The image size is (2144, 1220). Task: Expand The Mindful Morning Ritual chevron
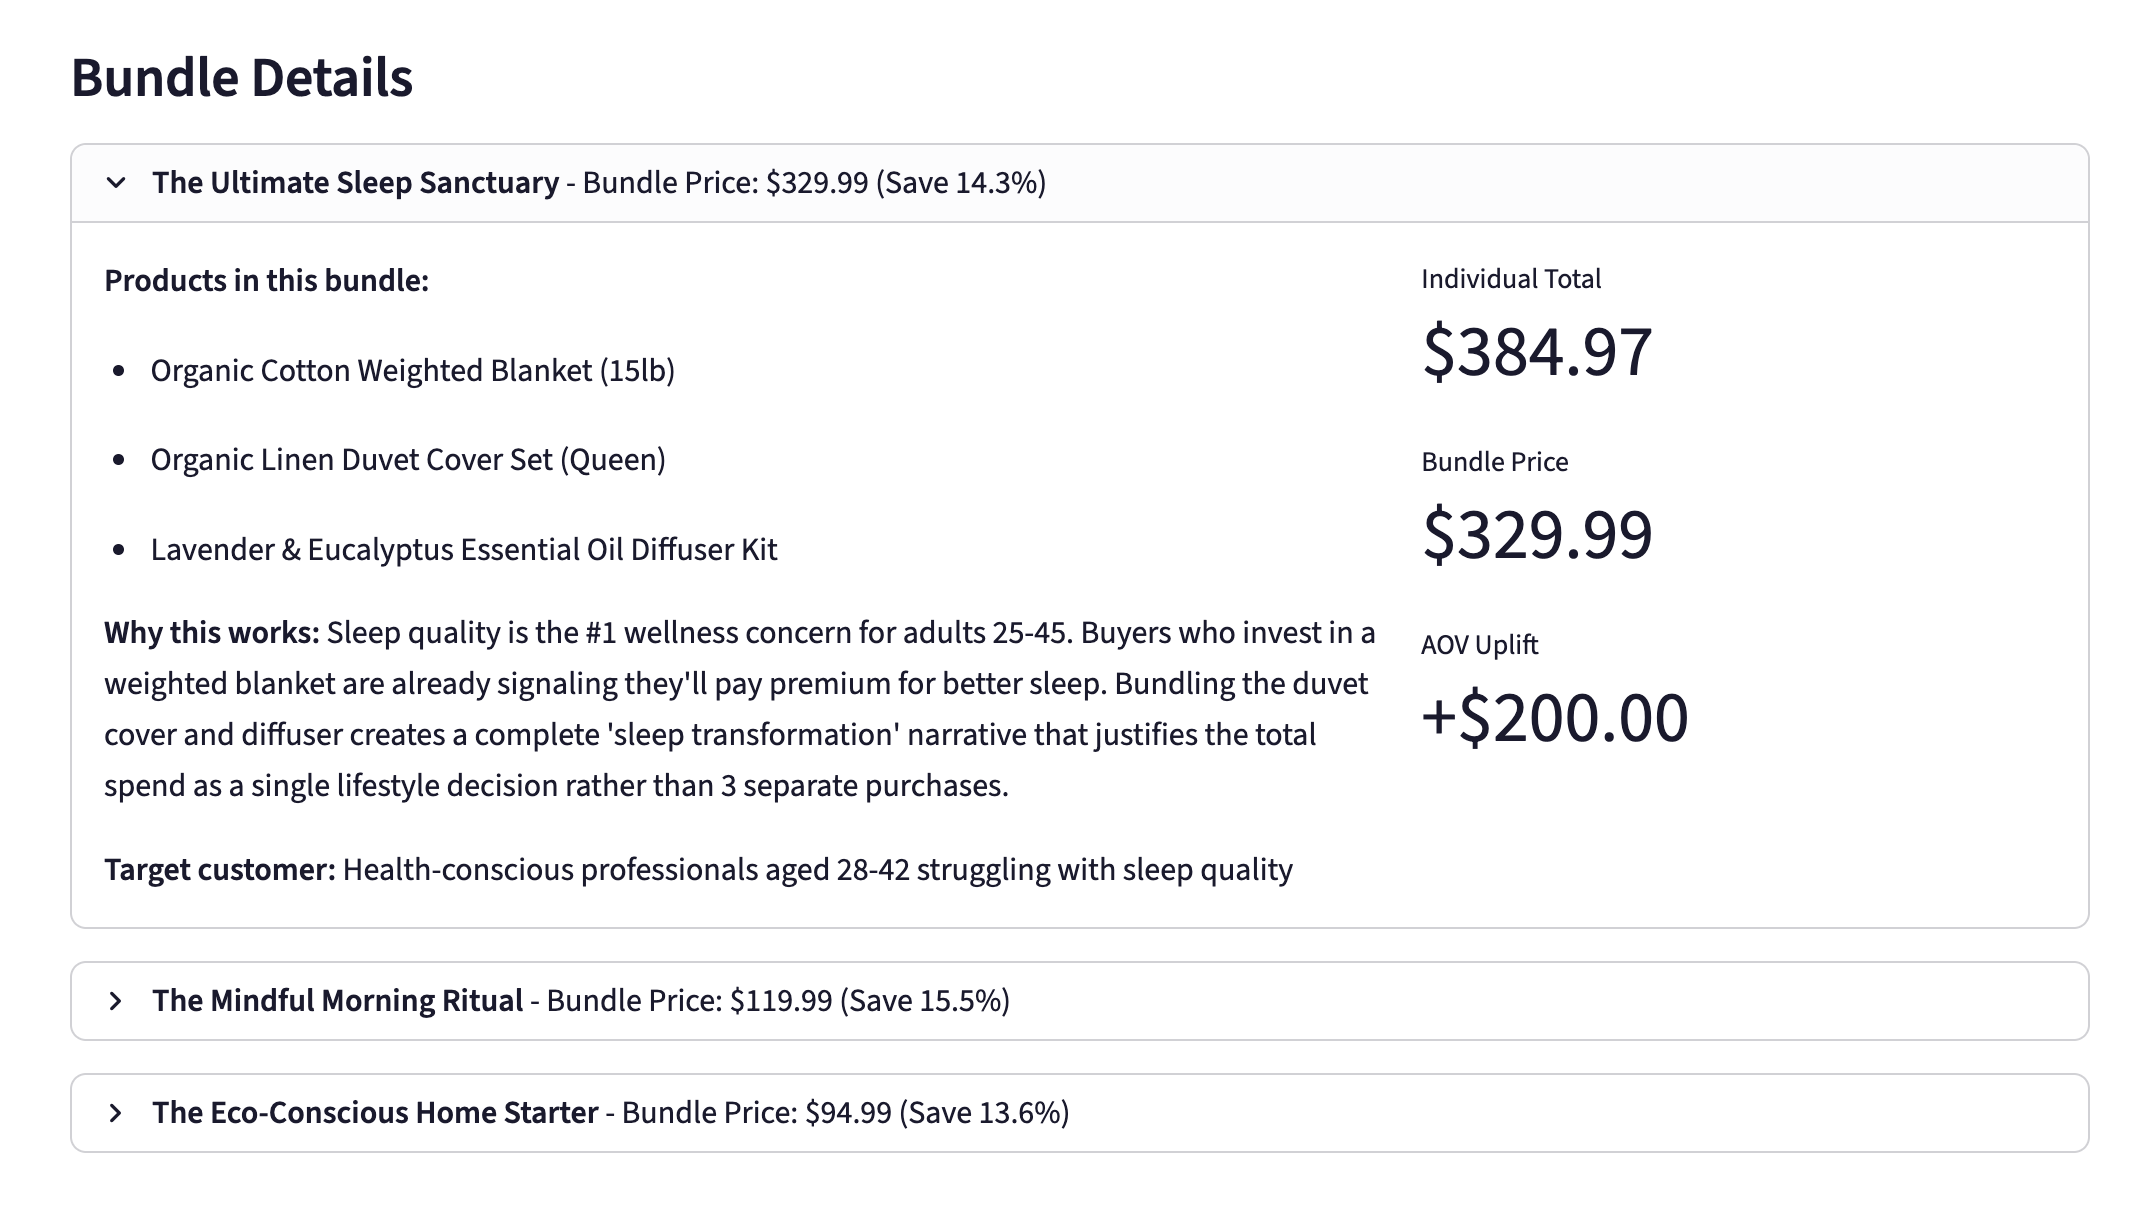coord(116,1001)
